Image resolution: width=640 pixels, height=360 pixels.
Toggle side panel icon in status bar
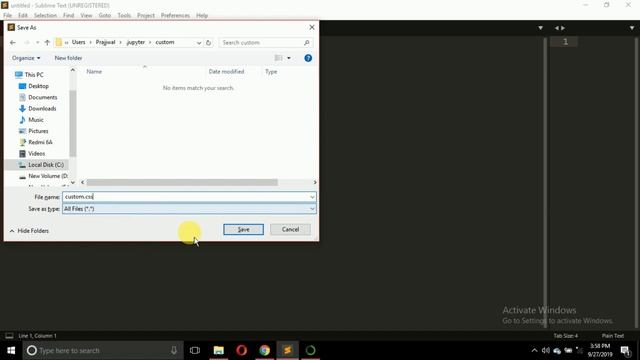coord(9,336)
